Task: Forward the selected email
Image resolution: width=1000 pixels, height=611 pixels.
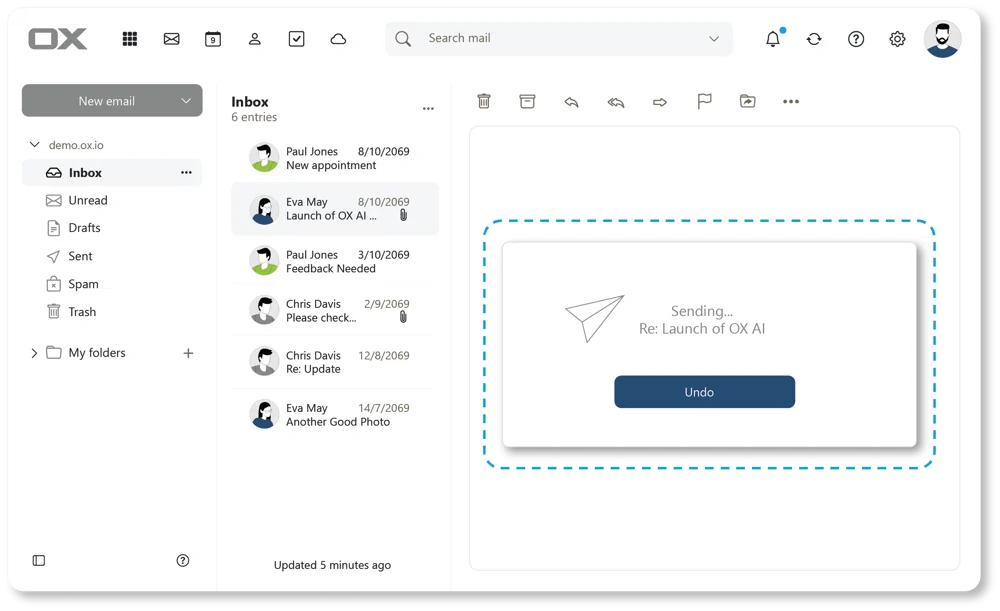Action: (x=660, y=101)
